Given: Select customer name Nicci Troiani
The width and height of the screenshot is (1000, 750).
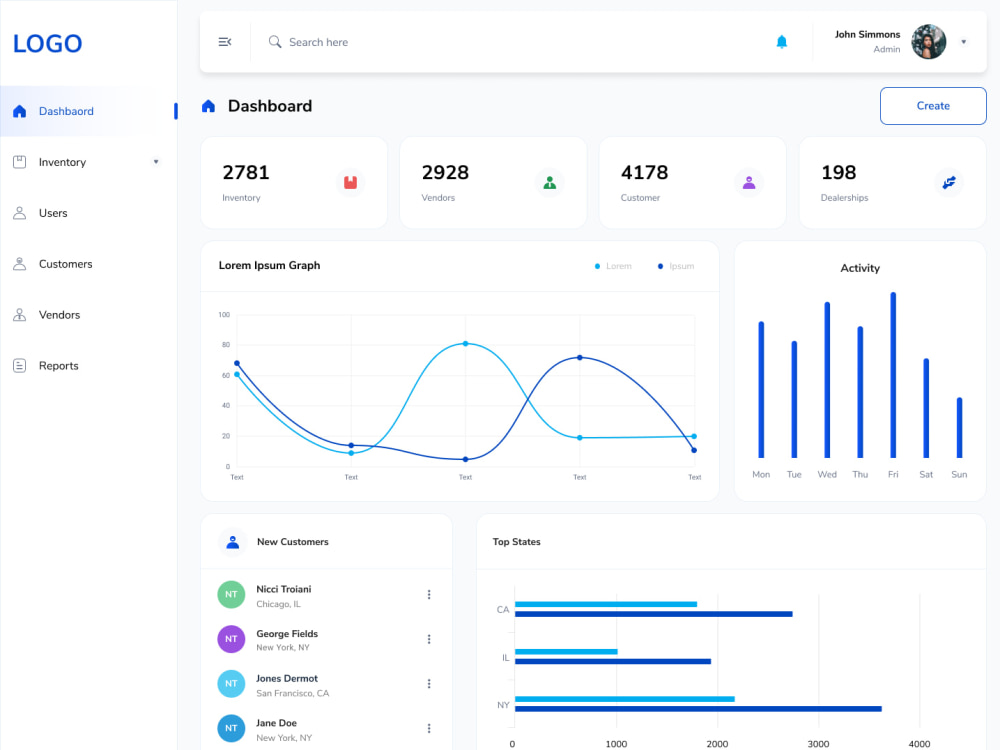Looking at the screenshot, I should pos(284,589).
